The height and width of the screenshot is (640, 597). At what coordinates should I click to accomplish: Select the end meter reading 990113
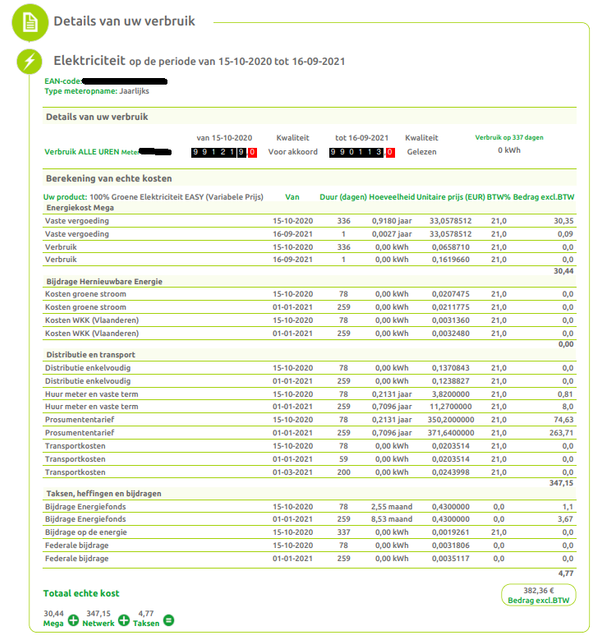(362, 152)
